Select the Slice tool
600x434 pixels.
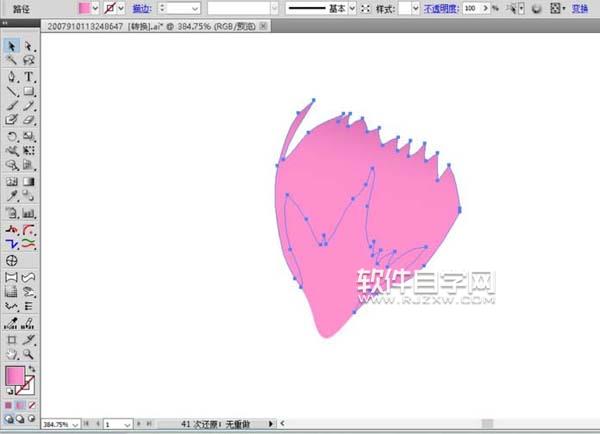(x=28, y=339)
